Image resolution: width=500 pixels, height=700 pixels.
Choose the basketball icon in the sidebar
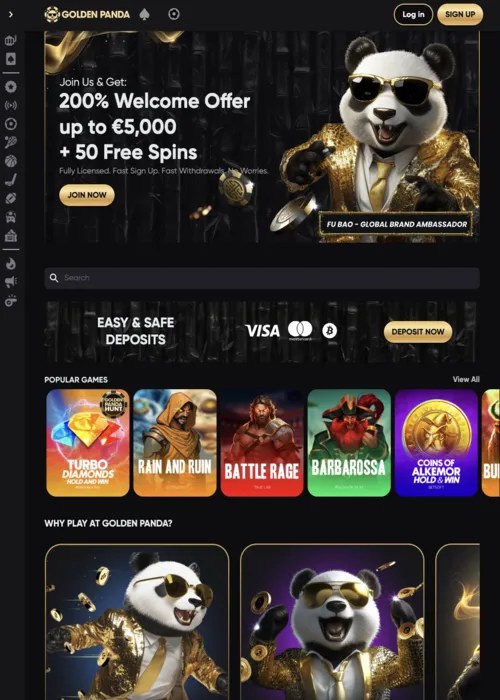(11, 161)
